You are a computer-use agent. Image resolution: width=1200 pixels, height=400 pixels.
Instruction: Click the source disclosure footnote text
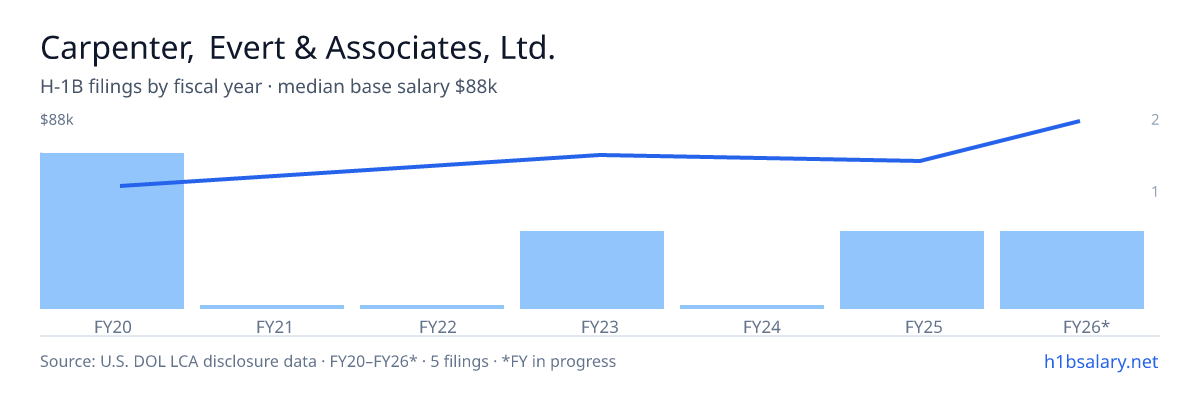(328, 361)
